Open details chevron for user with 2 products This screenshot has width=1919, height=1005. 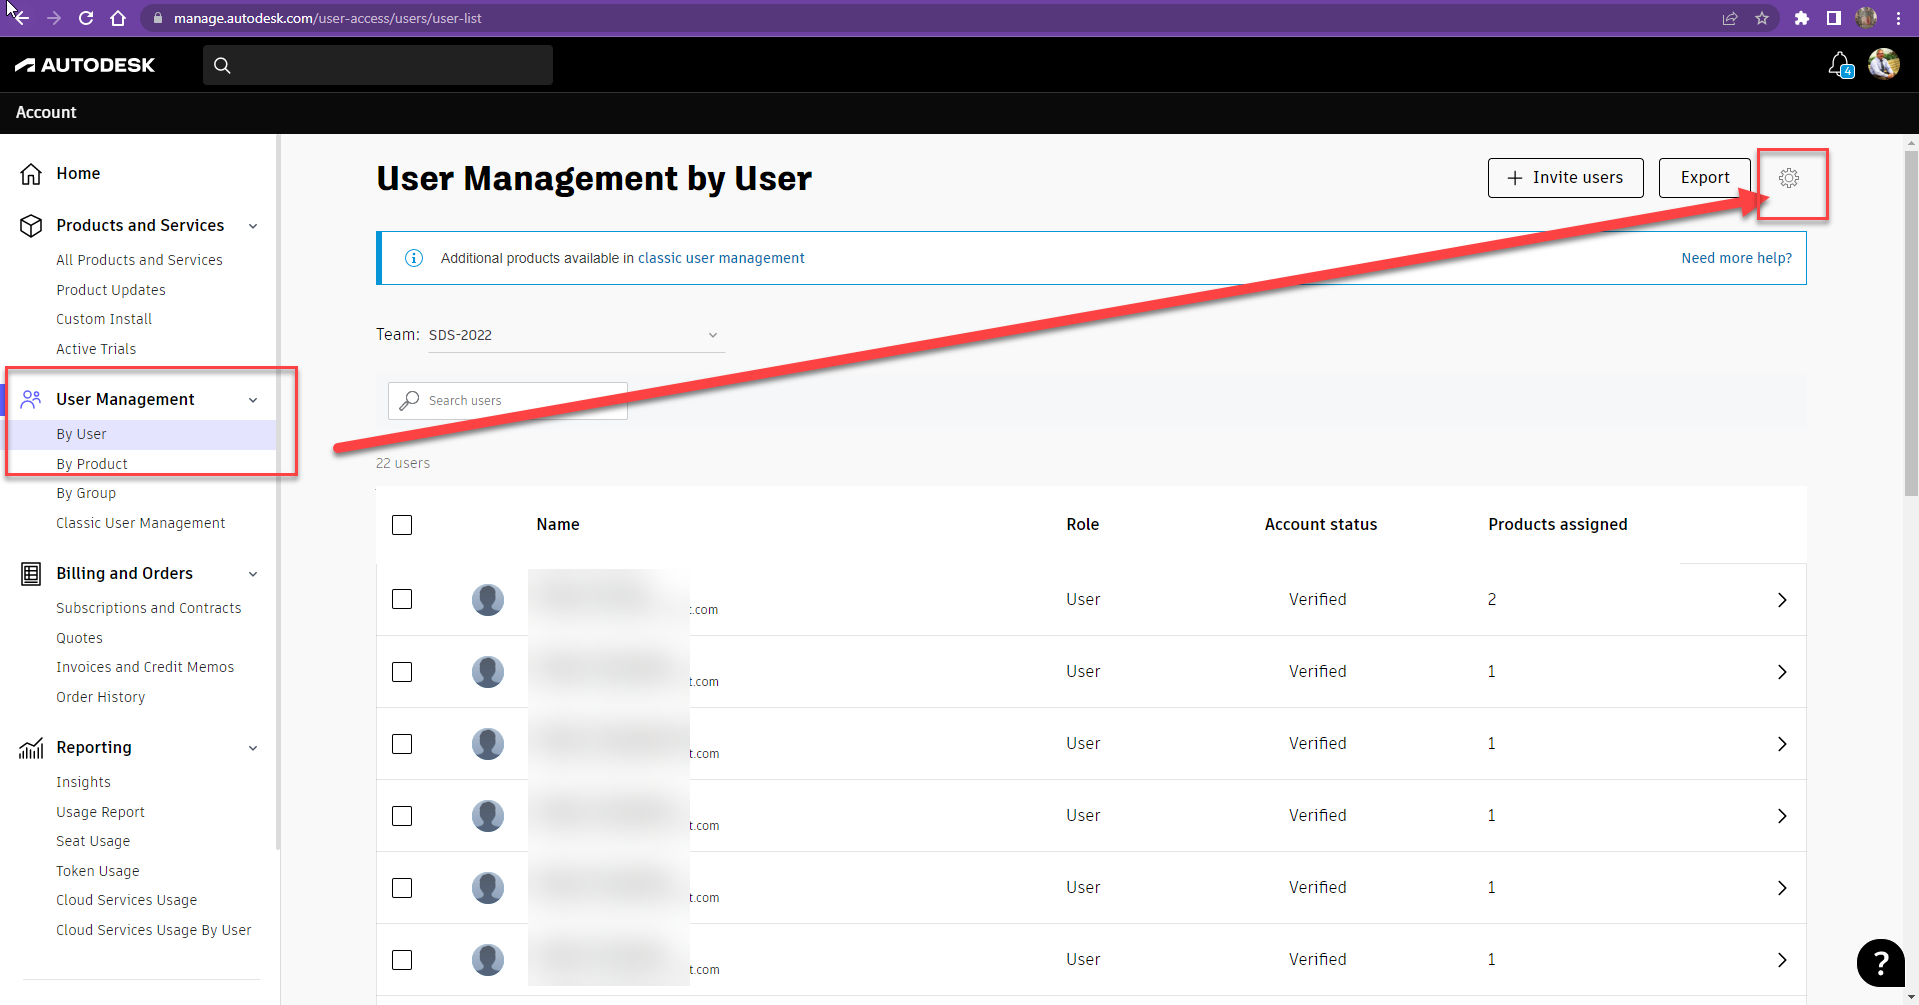(x=1782, y=600)
